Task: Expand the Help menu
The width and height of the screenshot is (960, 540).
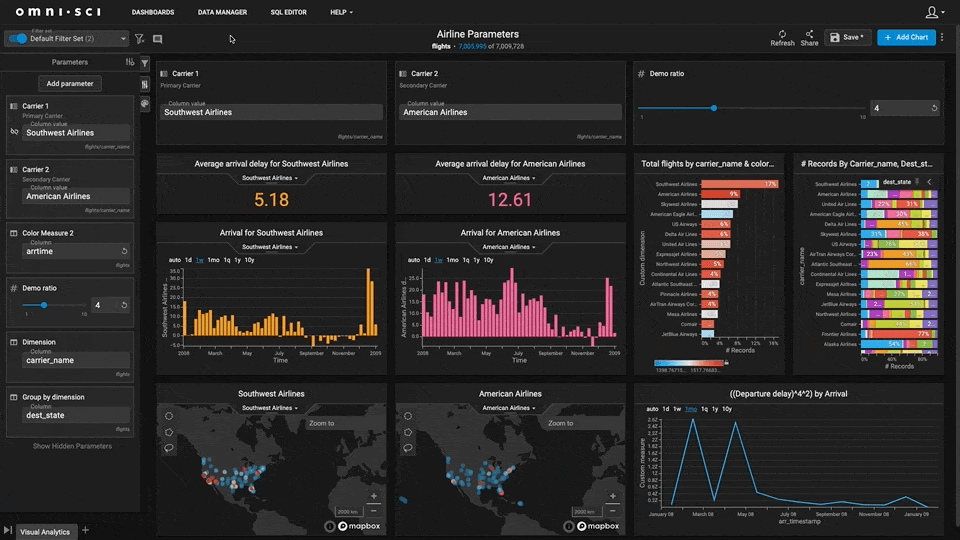Action: (x=341, y=12)
